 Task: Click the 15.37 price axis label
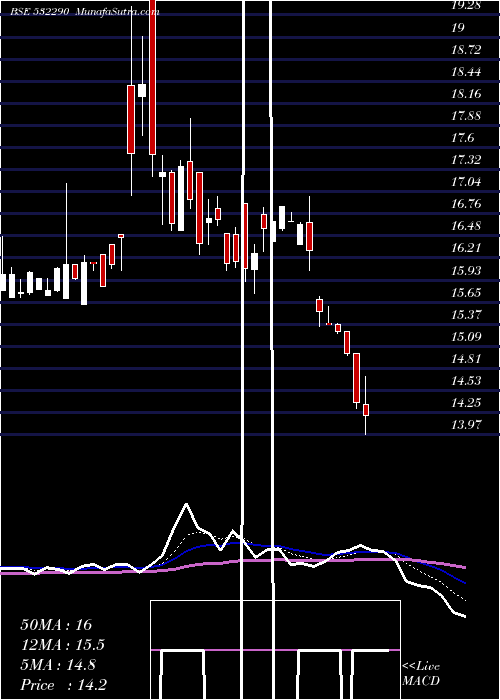[466, 314]
